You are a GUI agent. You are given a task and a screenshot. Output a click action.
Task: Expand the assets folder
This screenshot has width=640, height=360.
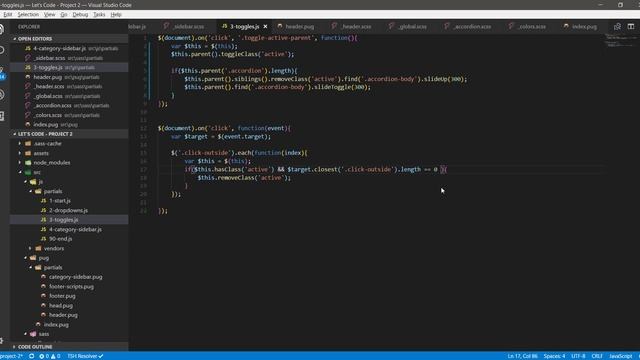point(41,153)
